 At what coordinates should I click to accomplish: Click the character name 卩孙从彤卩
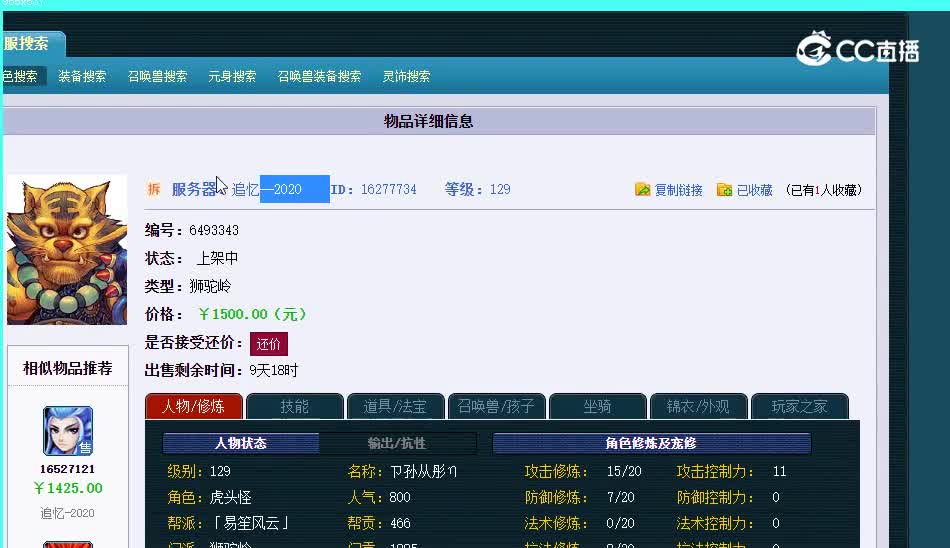pyautogui.click(x=424, y=472)
